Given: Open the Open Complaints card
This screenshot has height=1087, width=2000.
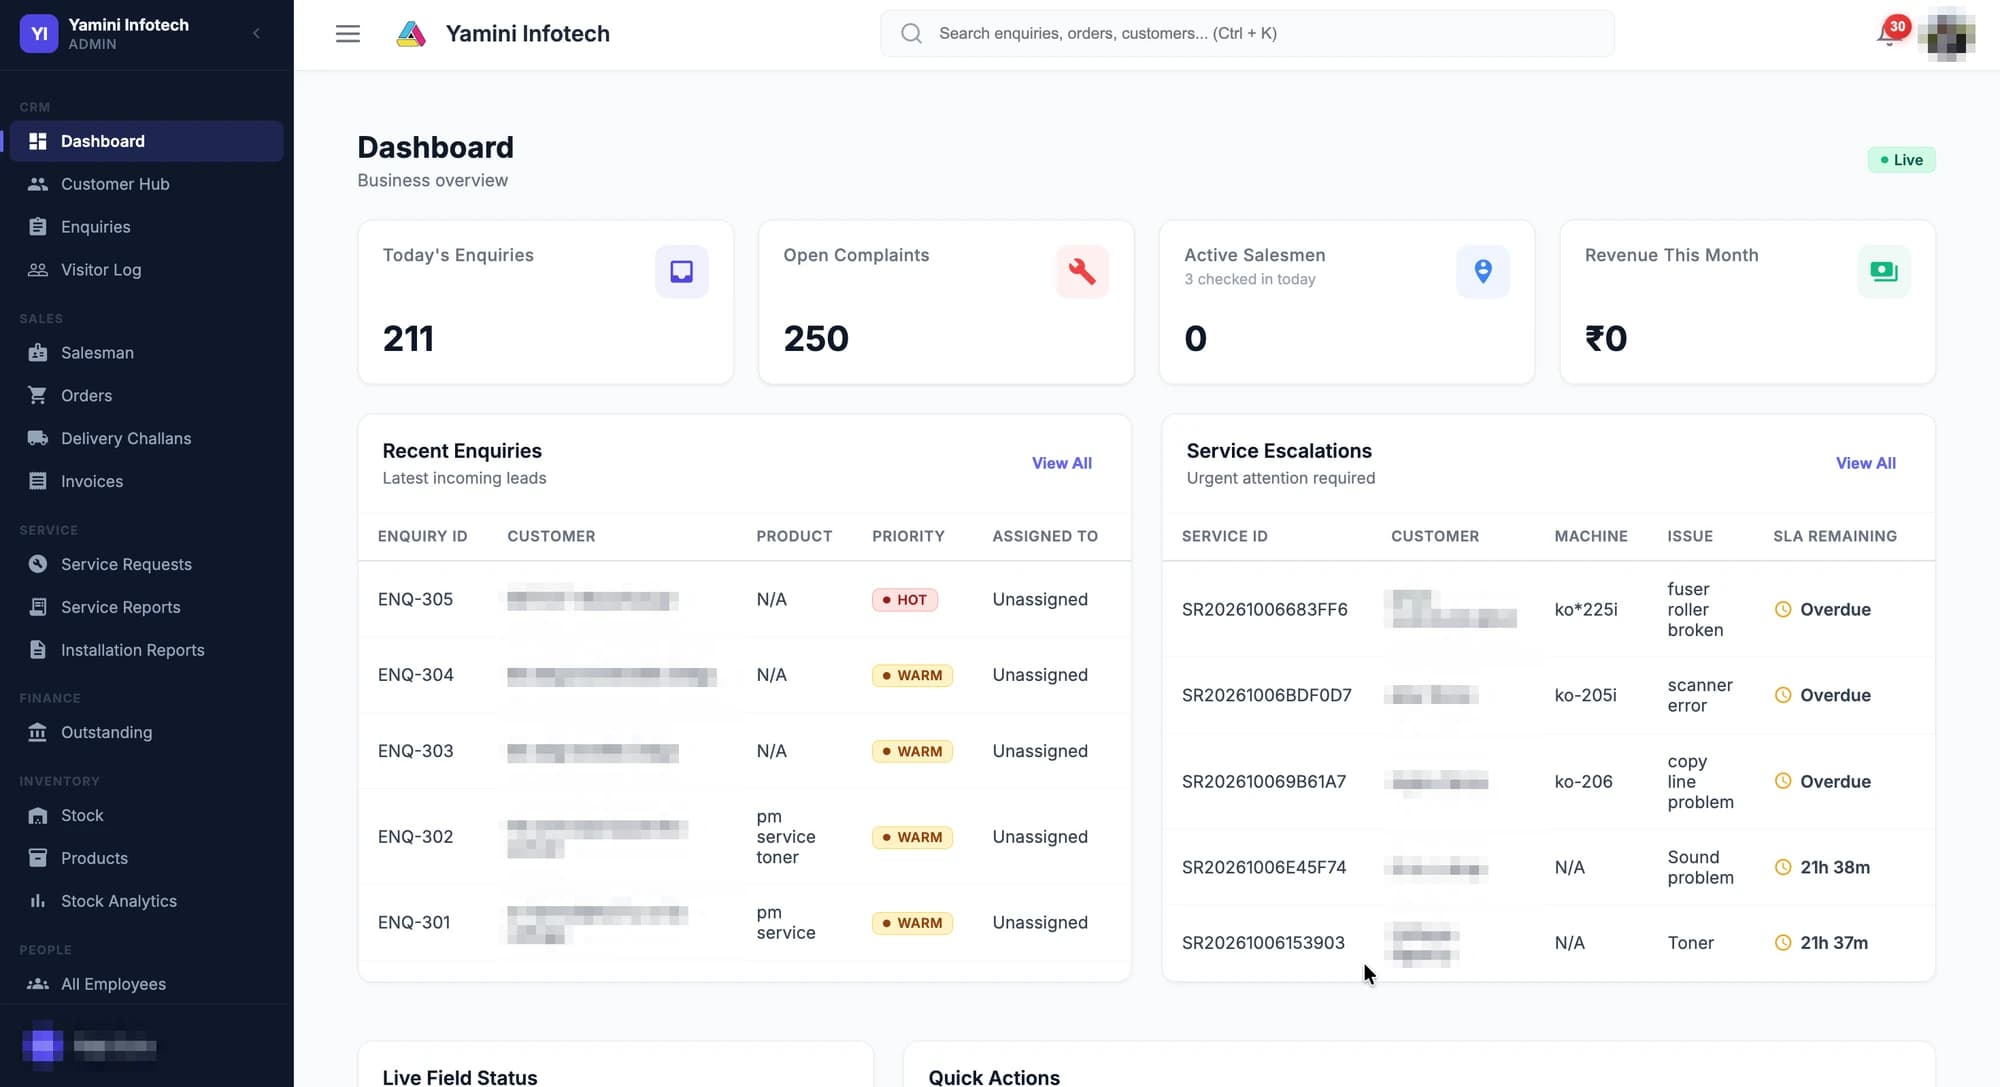Looking at the screenshot, I should pyautogui.click(x=946, y=302).
